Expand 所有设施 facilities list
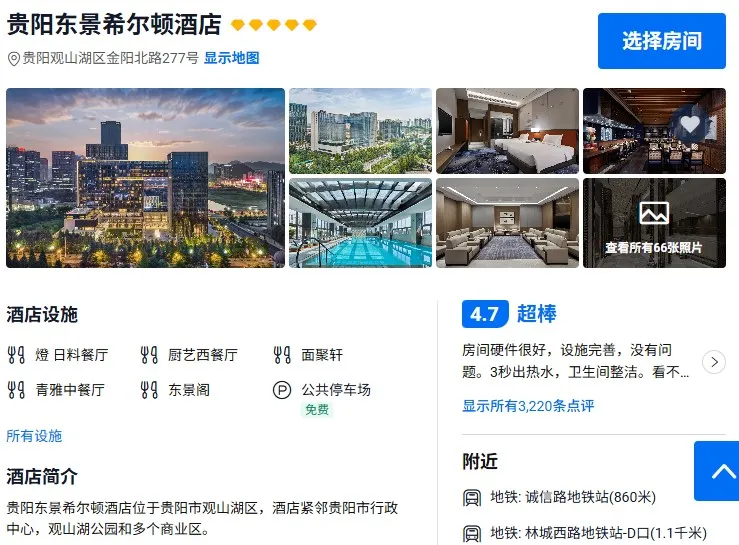This screenshot has width=739, height=545. pyautogui.click(x=34, y=436)
